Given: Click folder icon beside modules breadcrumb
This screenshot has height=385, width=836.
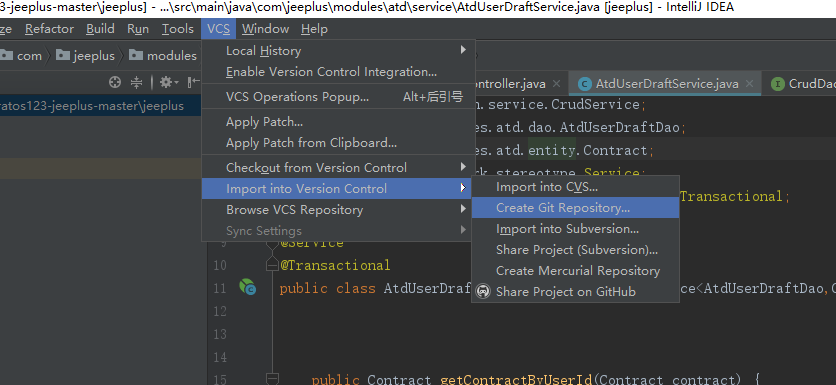Looking at the screenshot, I should tap(136, 55).
